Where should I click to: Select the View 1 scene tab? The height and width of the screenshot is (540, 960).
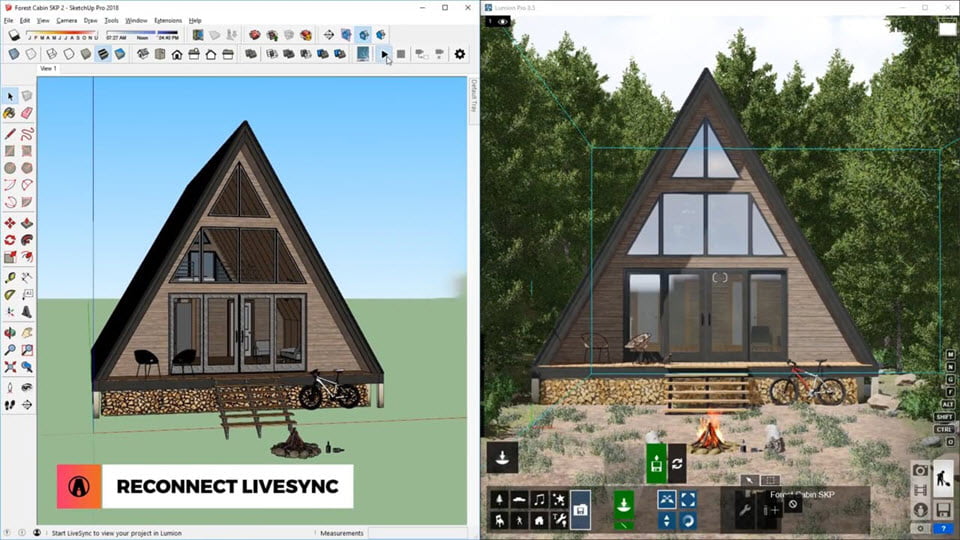coord(48,69)
